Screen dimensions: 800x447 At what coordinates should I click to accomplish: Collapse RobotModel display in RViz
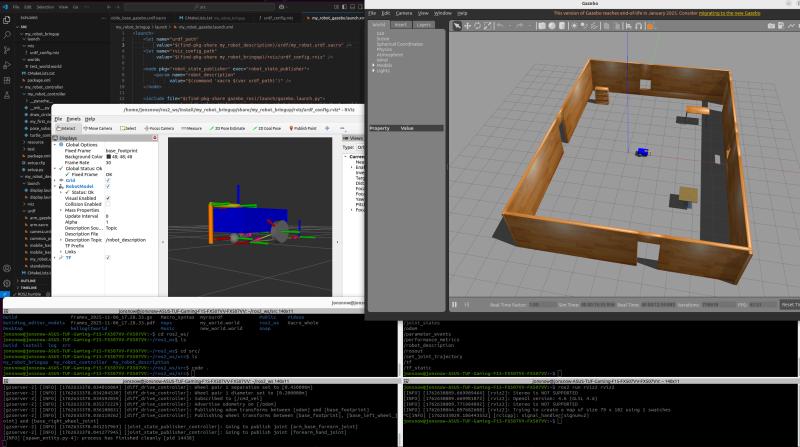coord(55,186)
